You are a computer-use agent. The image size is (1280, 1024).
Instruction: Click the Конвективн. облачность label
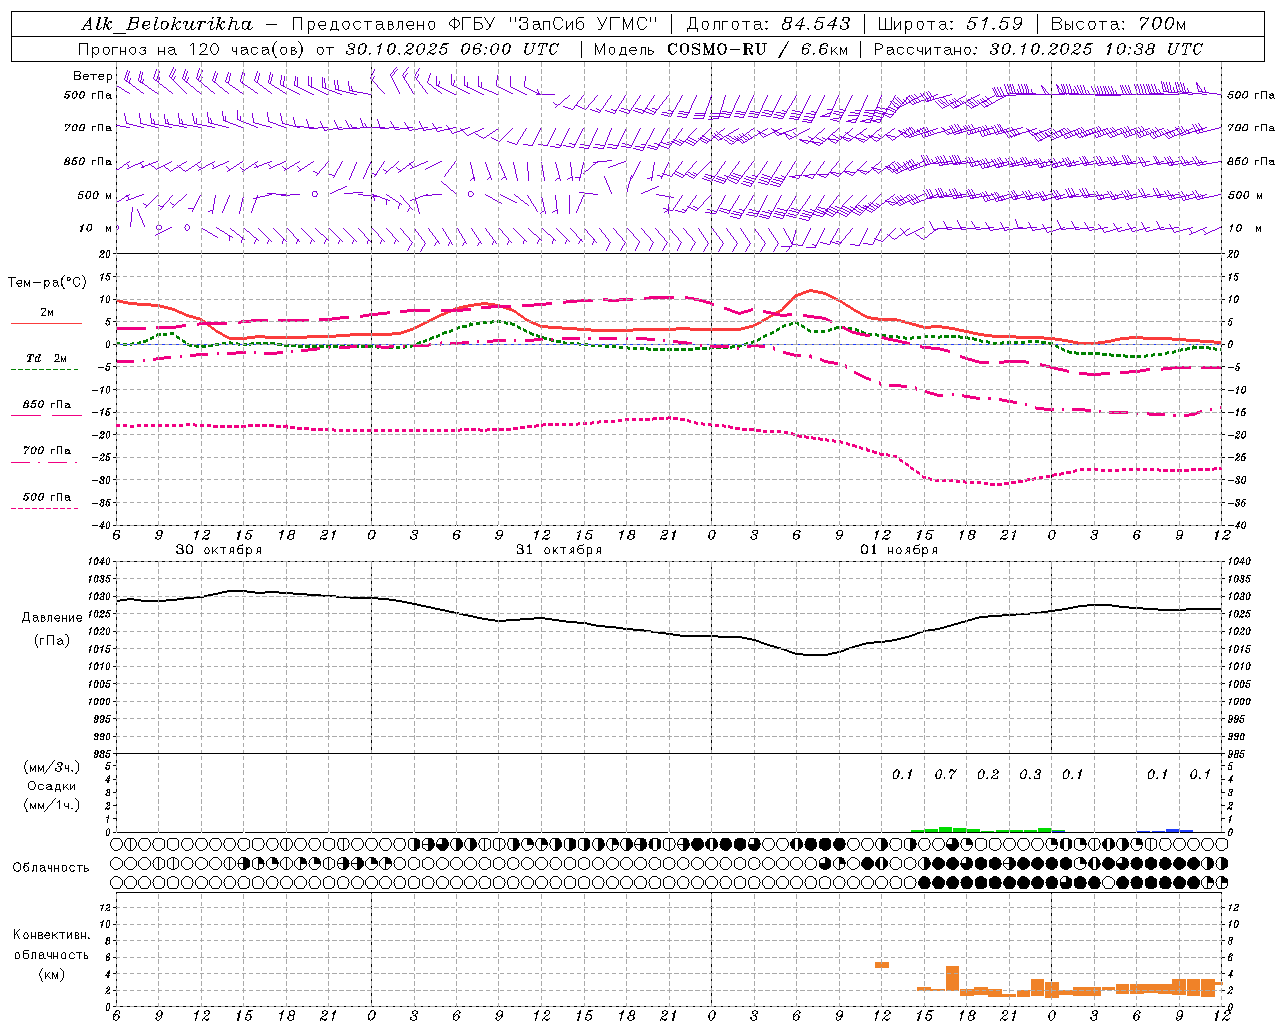coord(51,945)
